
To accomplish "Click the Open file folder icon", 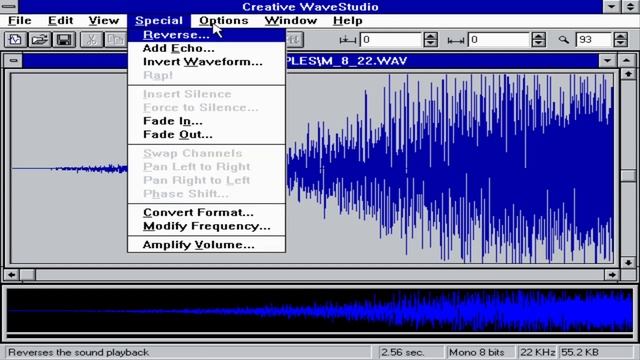I will click(x=40, y=40).
